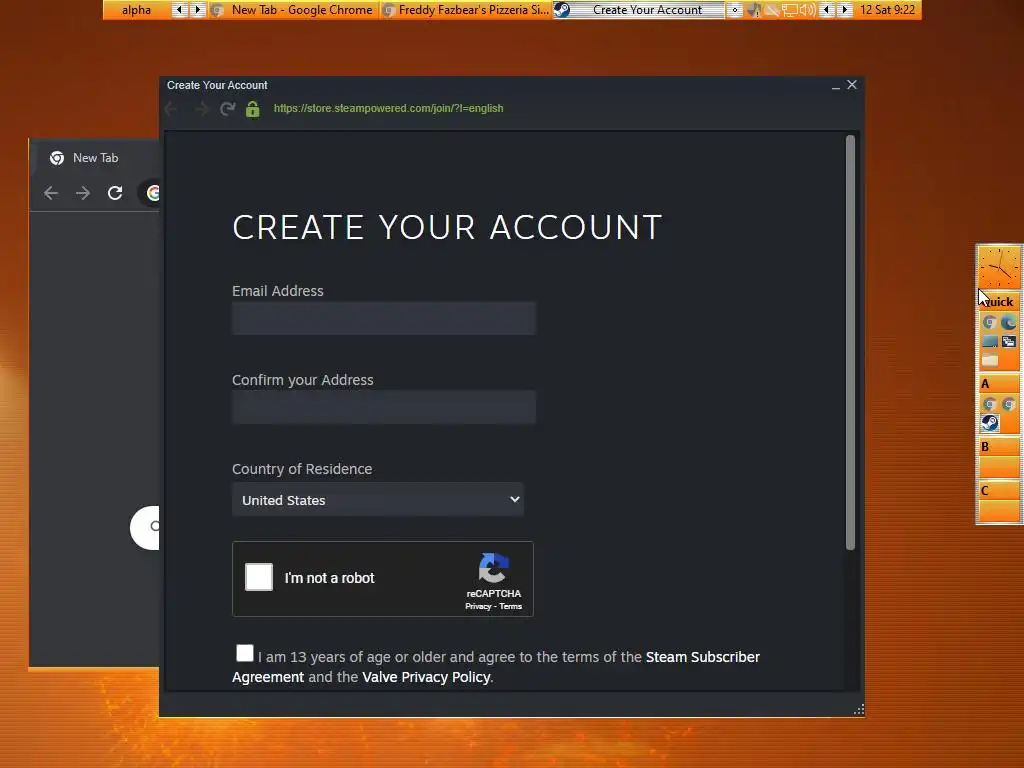The width and height of the screenshot is (1024, 768).
Task: Switch to Freddy Fazbear's Pizzeria taskbar item
Action: click(x=466, y=10)
